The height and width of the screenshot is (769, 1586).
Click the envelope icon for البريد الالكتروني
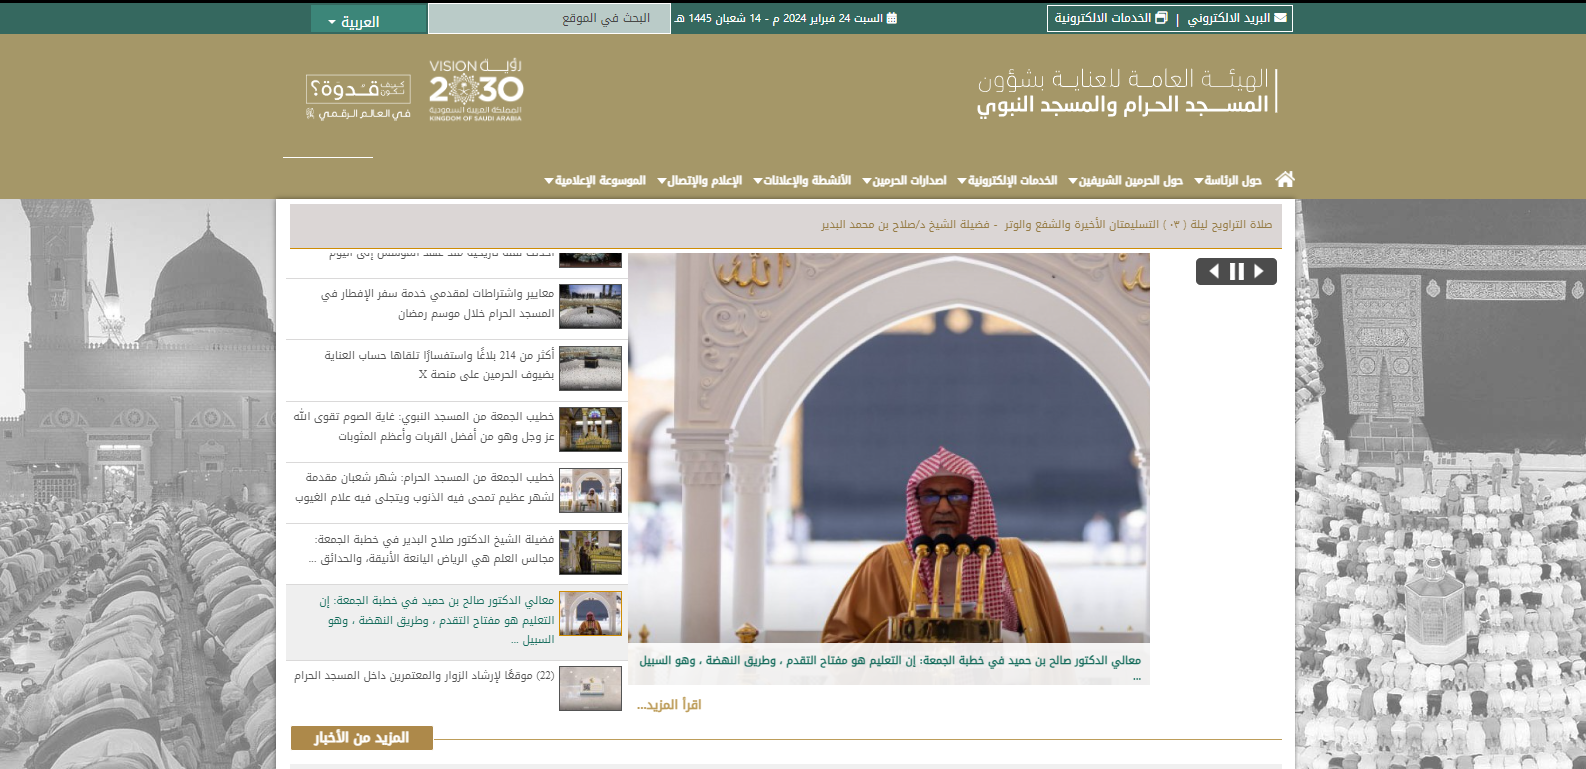click(x=1280, y=18)
